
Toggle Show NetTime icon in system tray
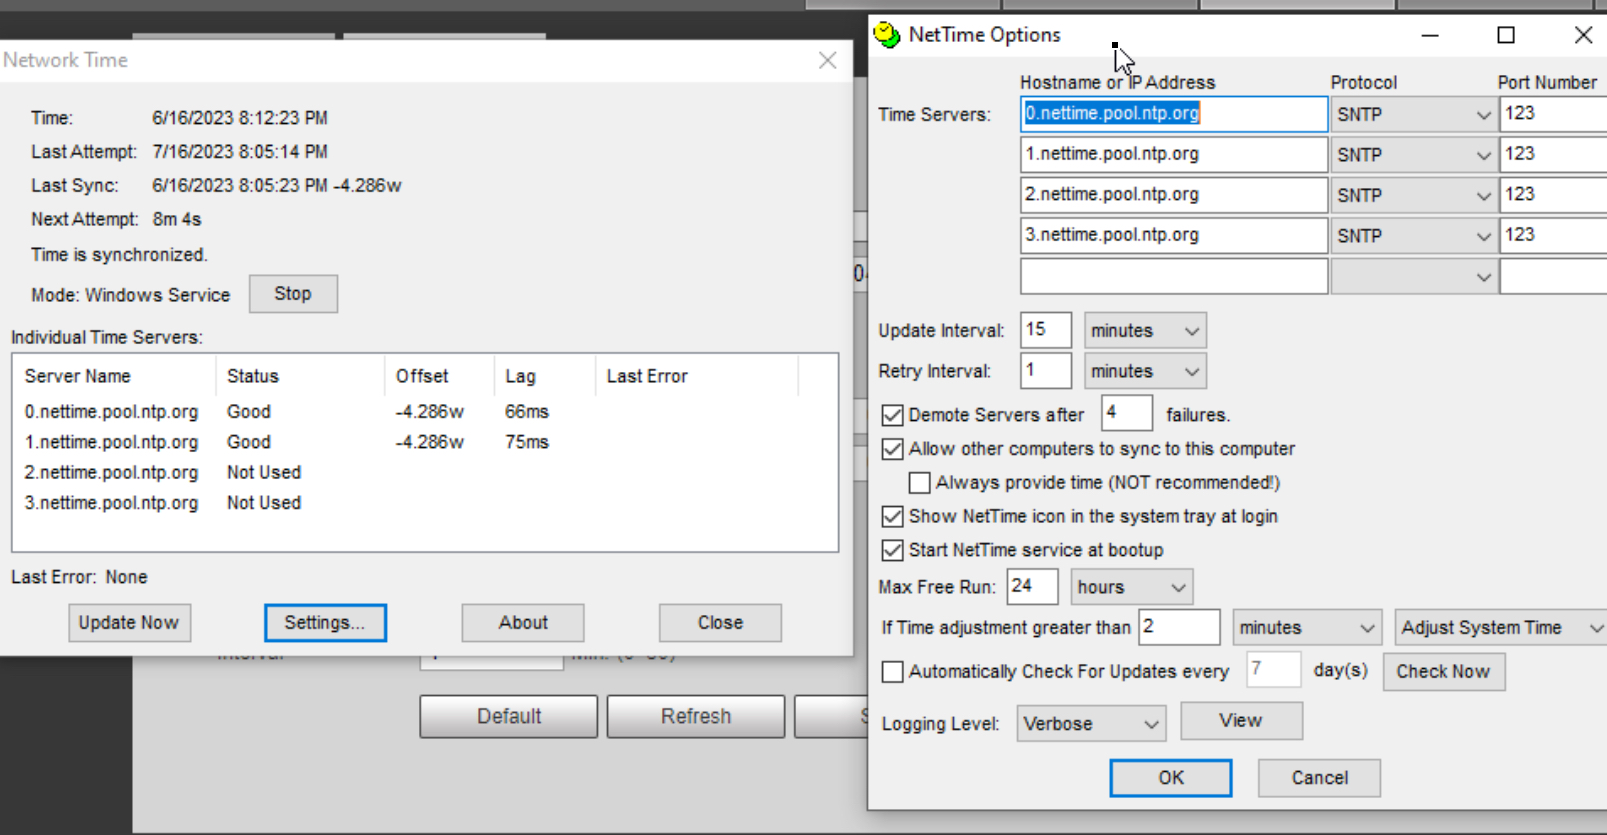click(x=892, y=517)
